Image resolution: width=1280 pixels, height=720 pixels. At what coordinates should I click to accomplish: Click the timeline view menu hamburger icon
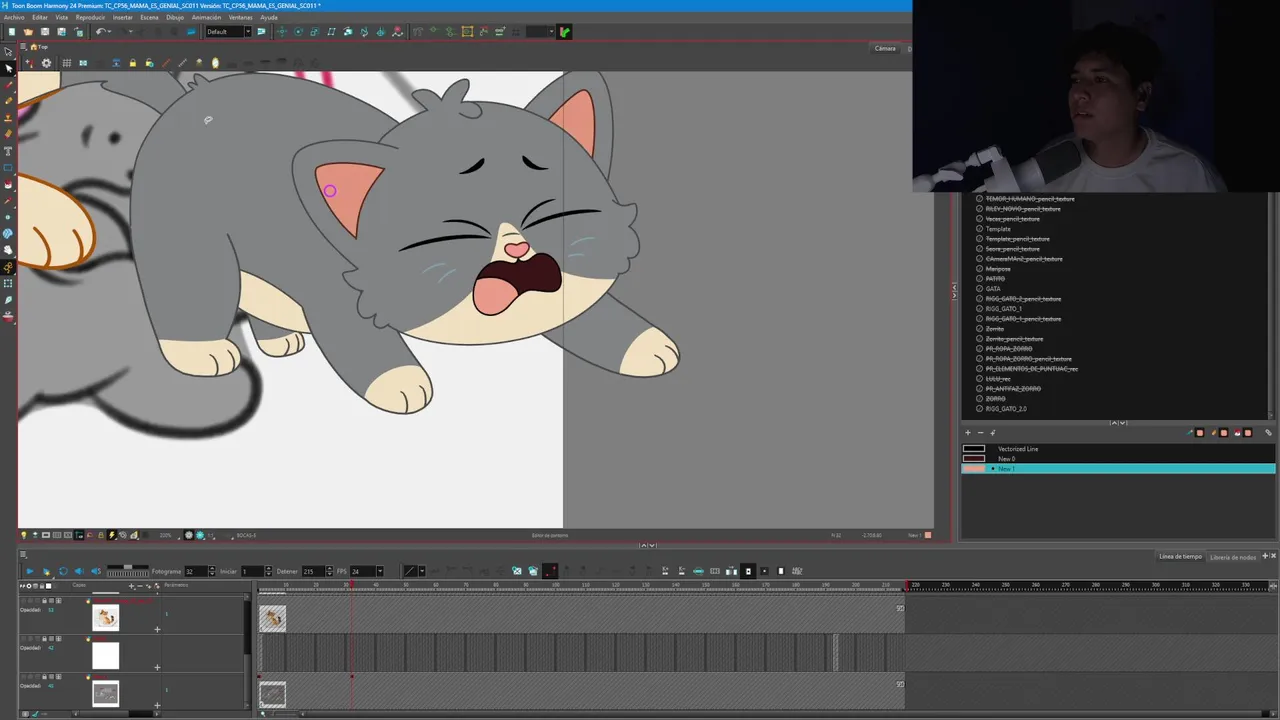[x=23, y=555]
